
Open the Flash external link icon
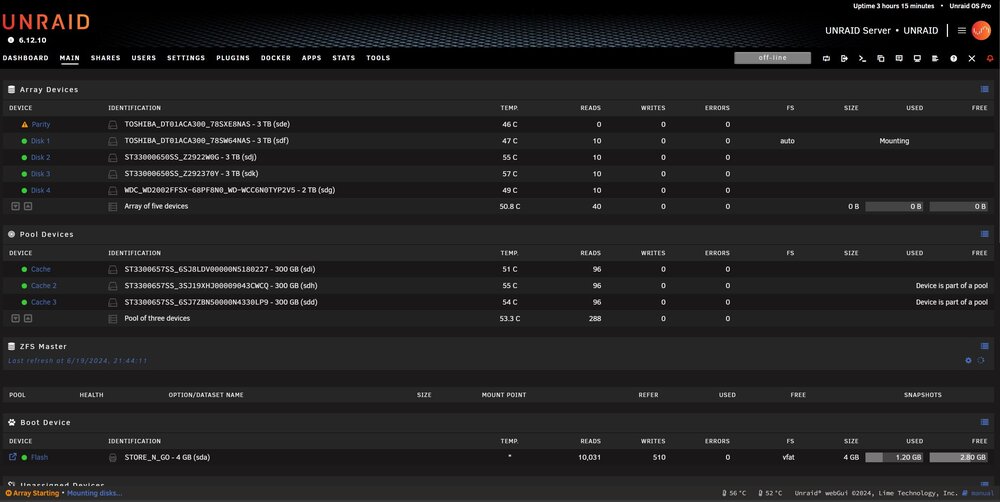pos(13,457)
